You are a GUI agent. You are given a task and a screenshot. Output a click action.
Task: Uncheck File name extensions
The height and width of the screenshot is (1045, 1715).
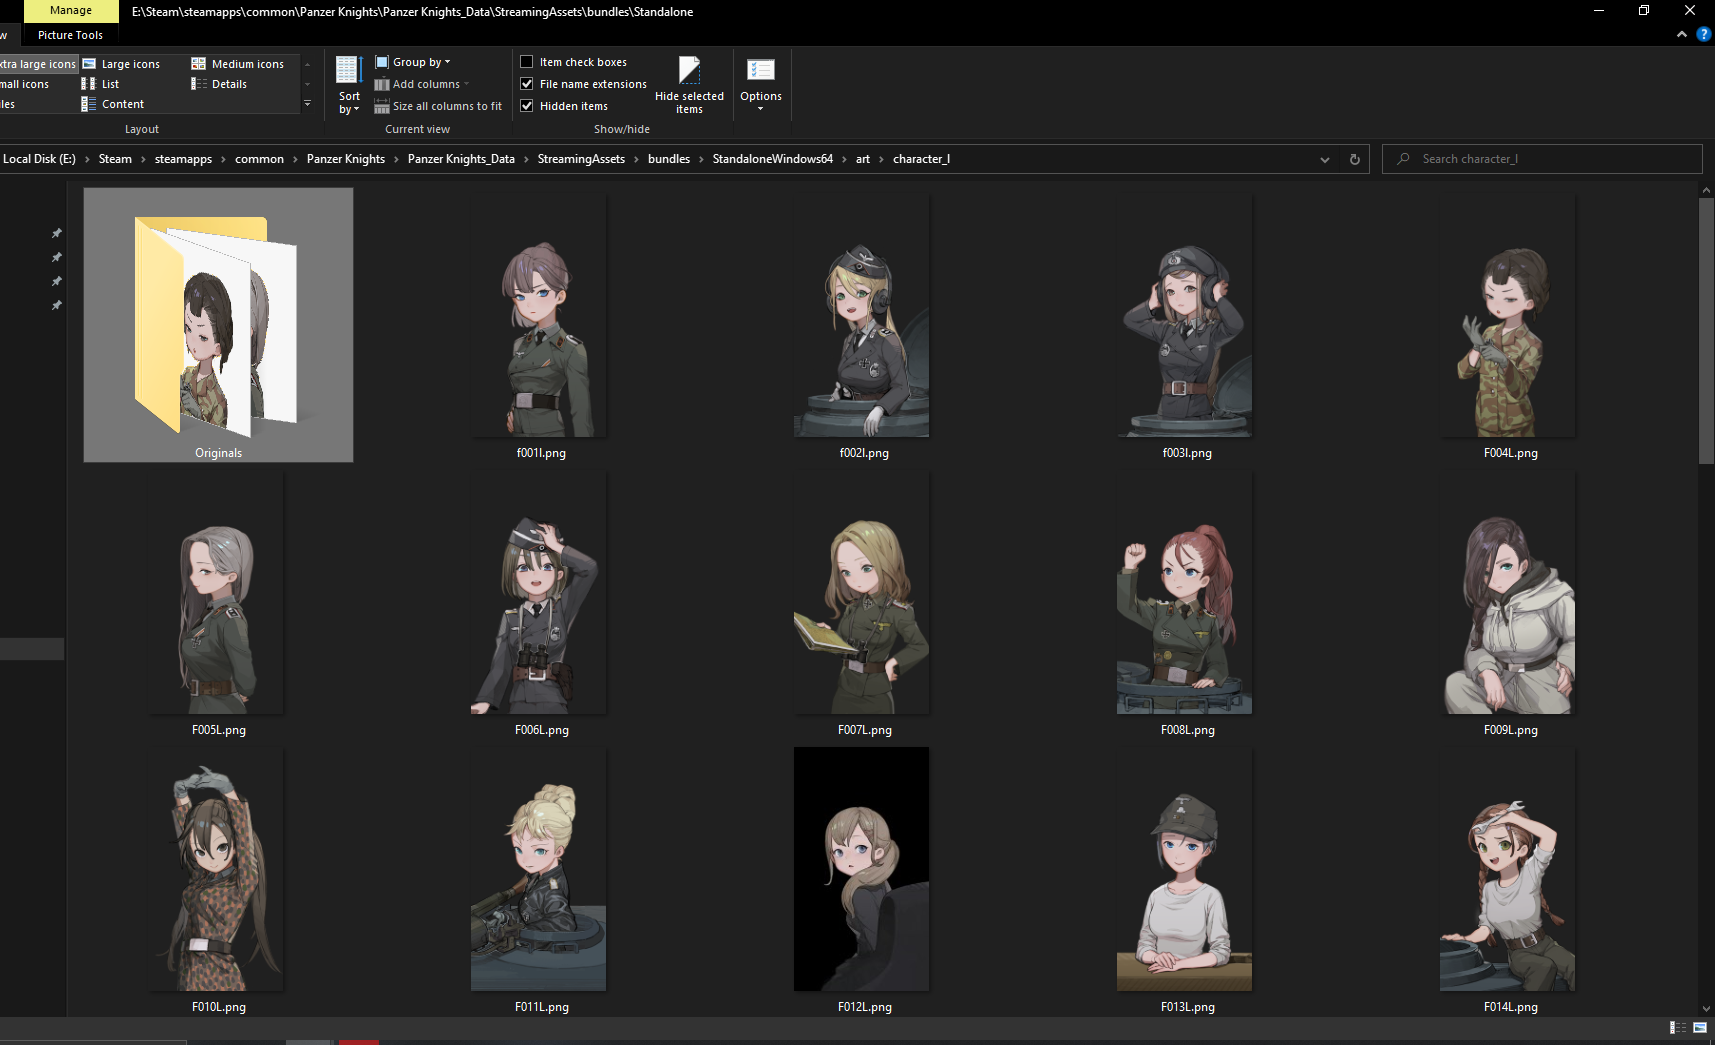[527, 84]
